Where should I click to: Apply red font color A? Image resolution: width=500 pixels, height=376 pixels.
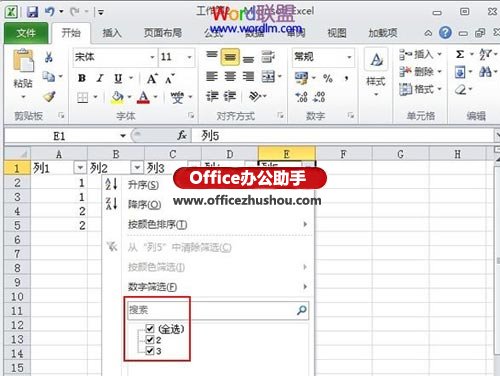coord(143,98)
